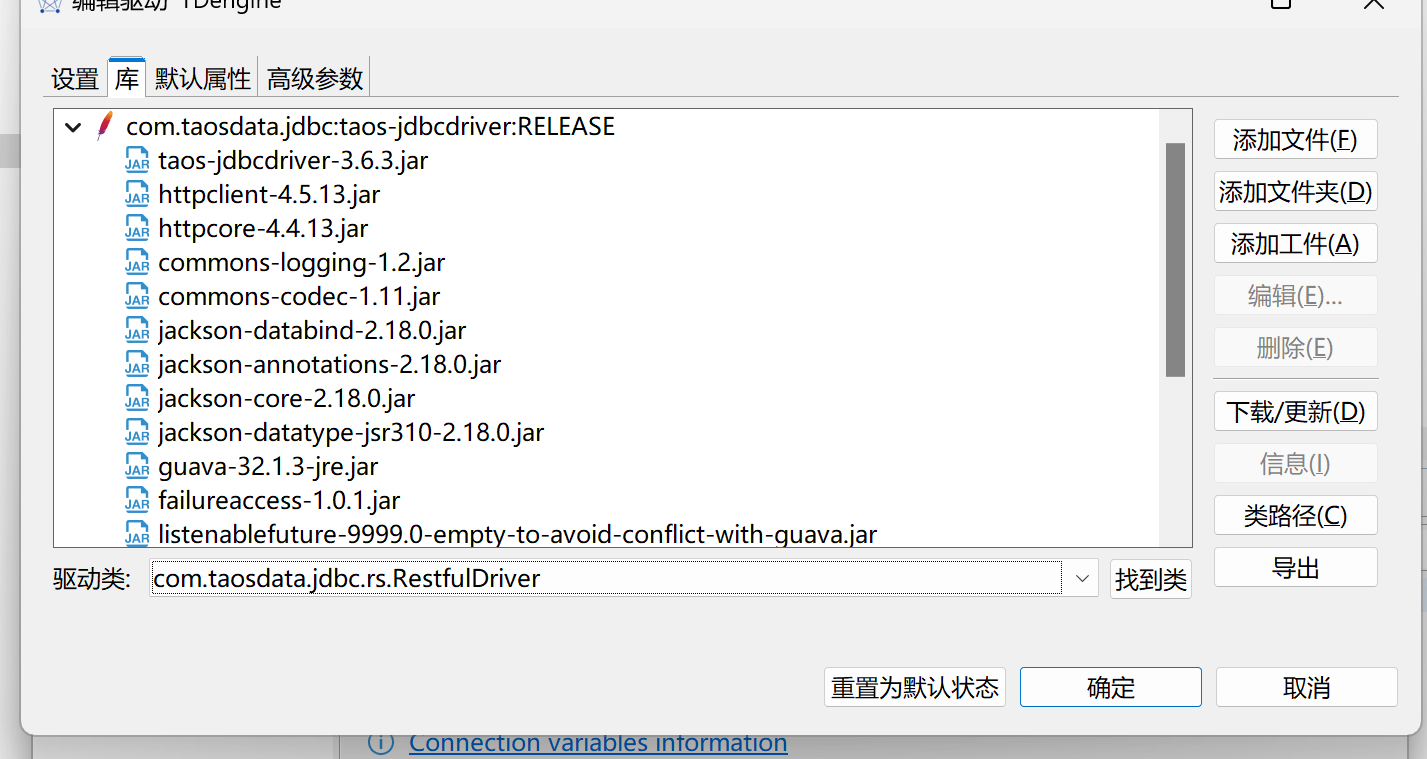This screenshot has height=759, width=1427.
Task: Select failureaccess-1.0.1.jar entry
Action: pyautogui.click(x=279, y=501)
